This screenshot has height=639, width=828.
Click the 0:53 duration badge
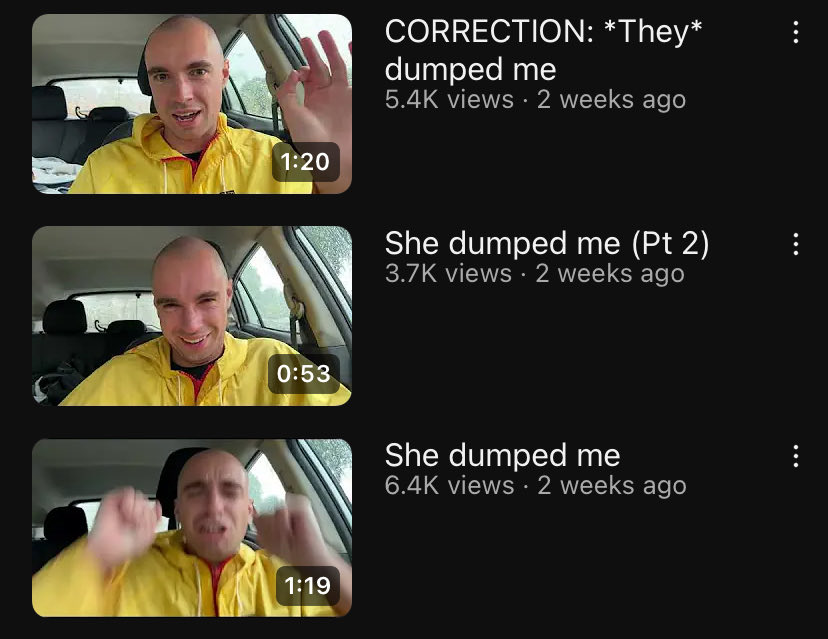304,374
